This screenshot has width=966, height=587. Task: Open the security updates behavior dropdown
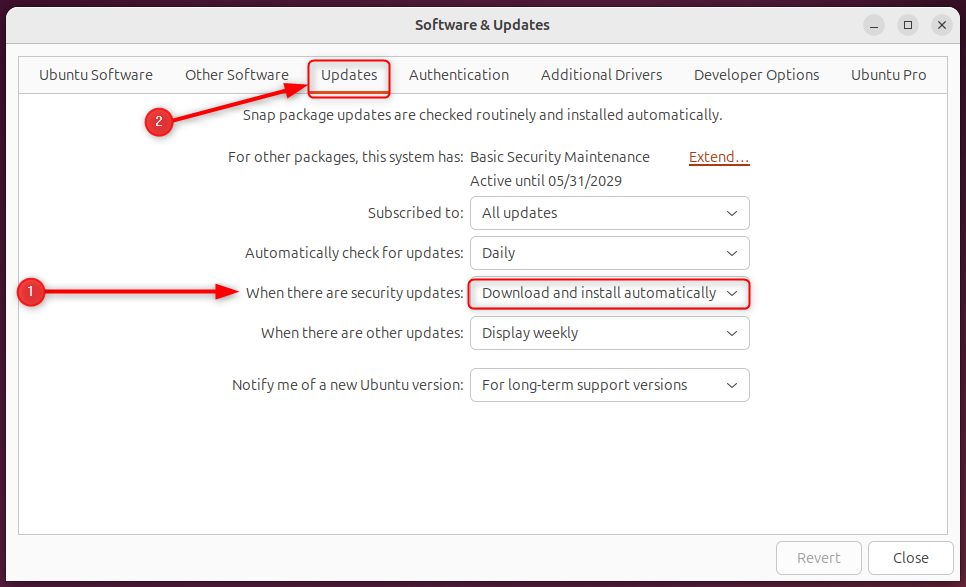(x=609, y=293)
